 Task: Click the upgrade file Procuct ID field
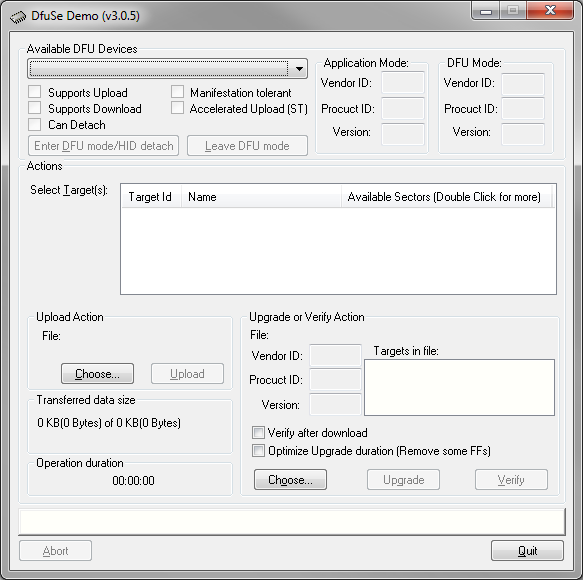click(335, 380)
